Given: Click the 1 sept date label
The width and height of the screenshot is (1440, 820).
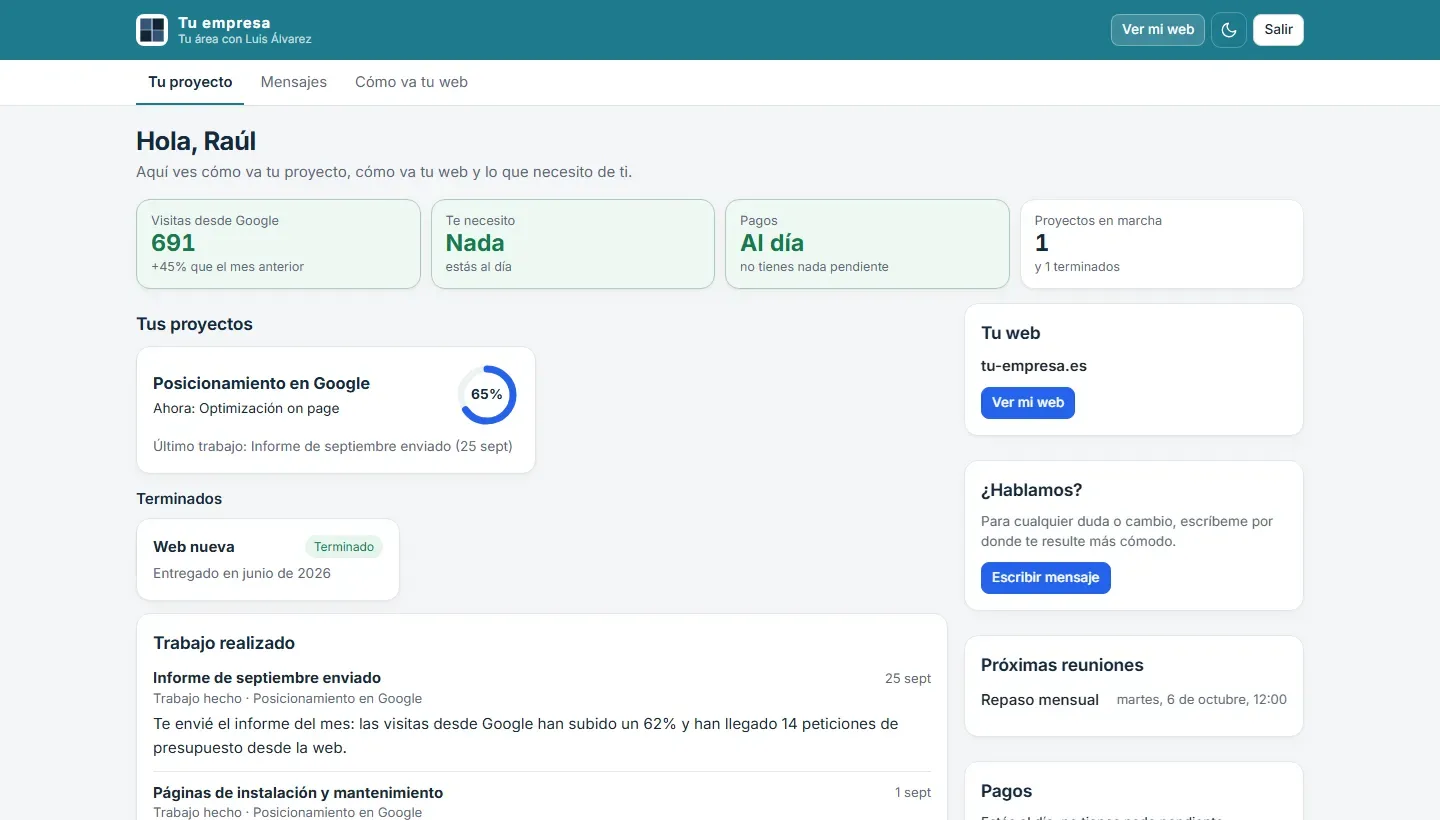Looking at the screenshot, I should pyautogui.click(x=913, y=793).
